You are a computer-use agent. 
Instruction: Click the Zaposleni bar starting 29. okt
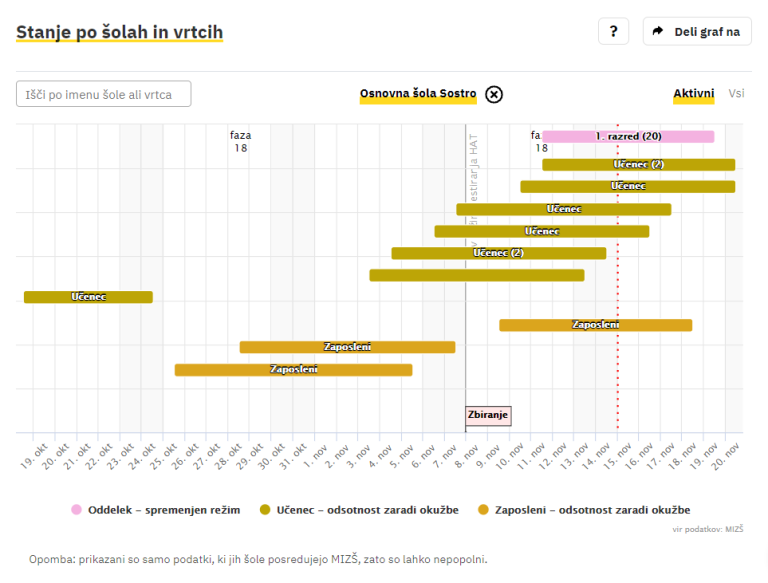point(347,347)
